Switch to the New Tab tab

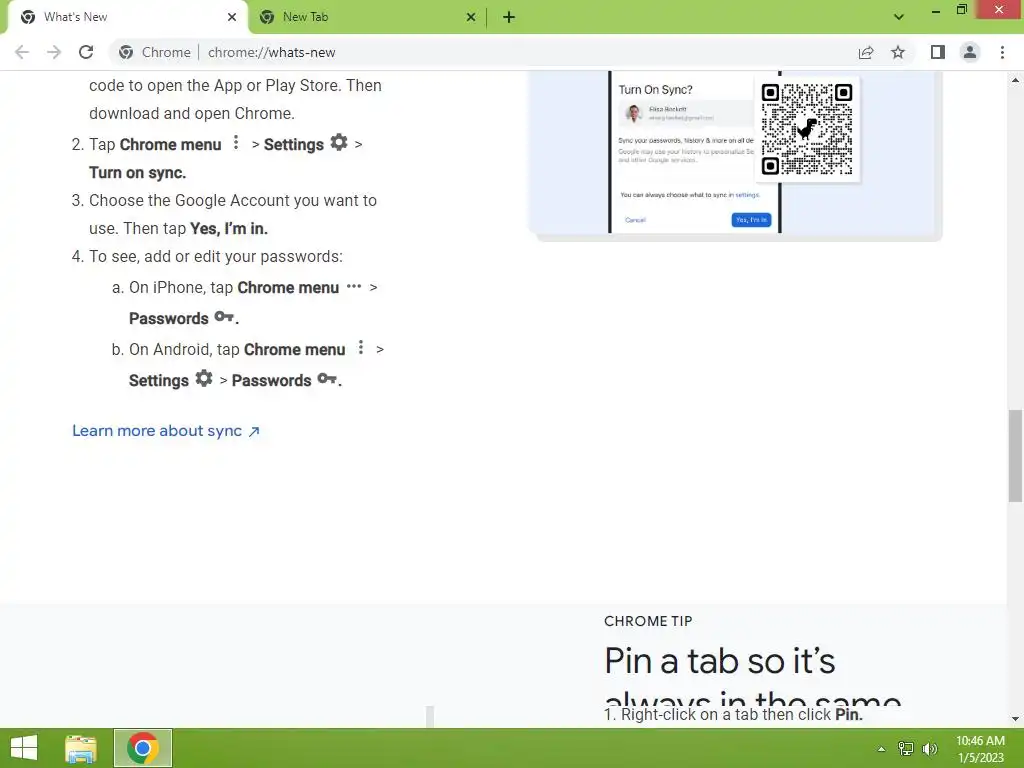coord(366,17)
